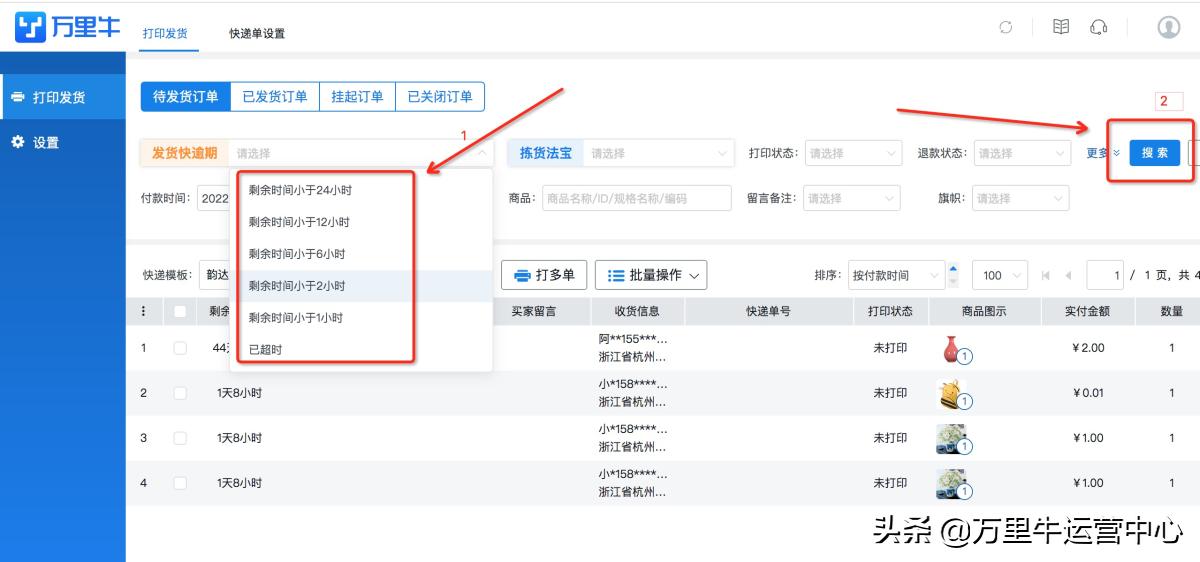The height and width of the screenshot is (562, 1200).
Task: Click the 付款时间 date input field
Action: [214, 198]
